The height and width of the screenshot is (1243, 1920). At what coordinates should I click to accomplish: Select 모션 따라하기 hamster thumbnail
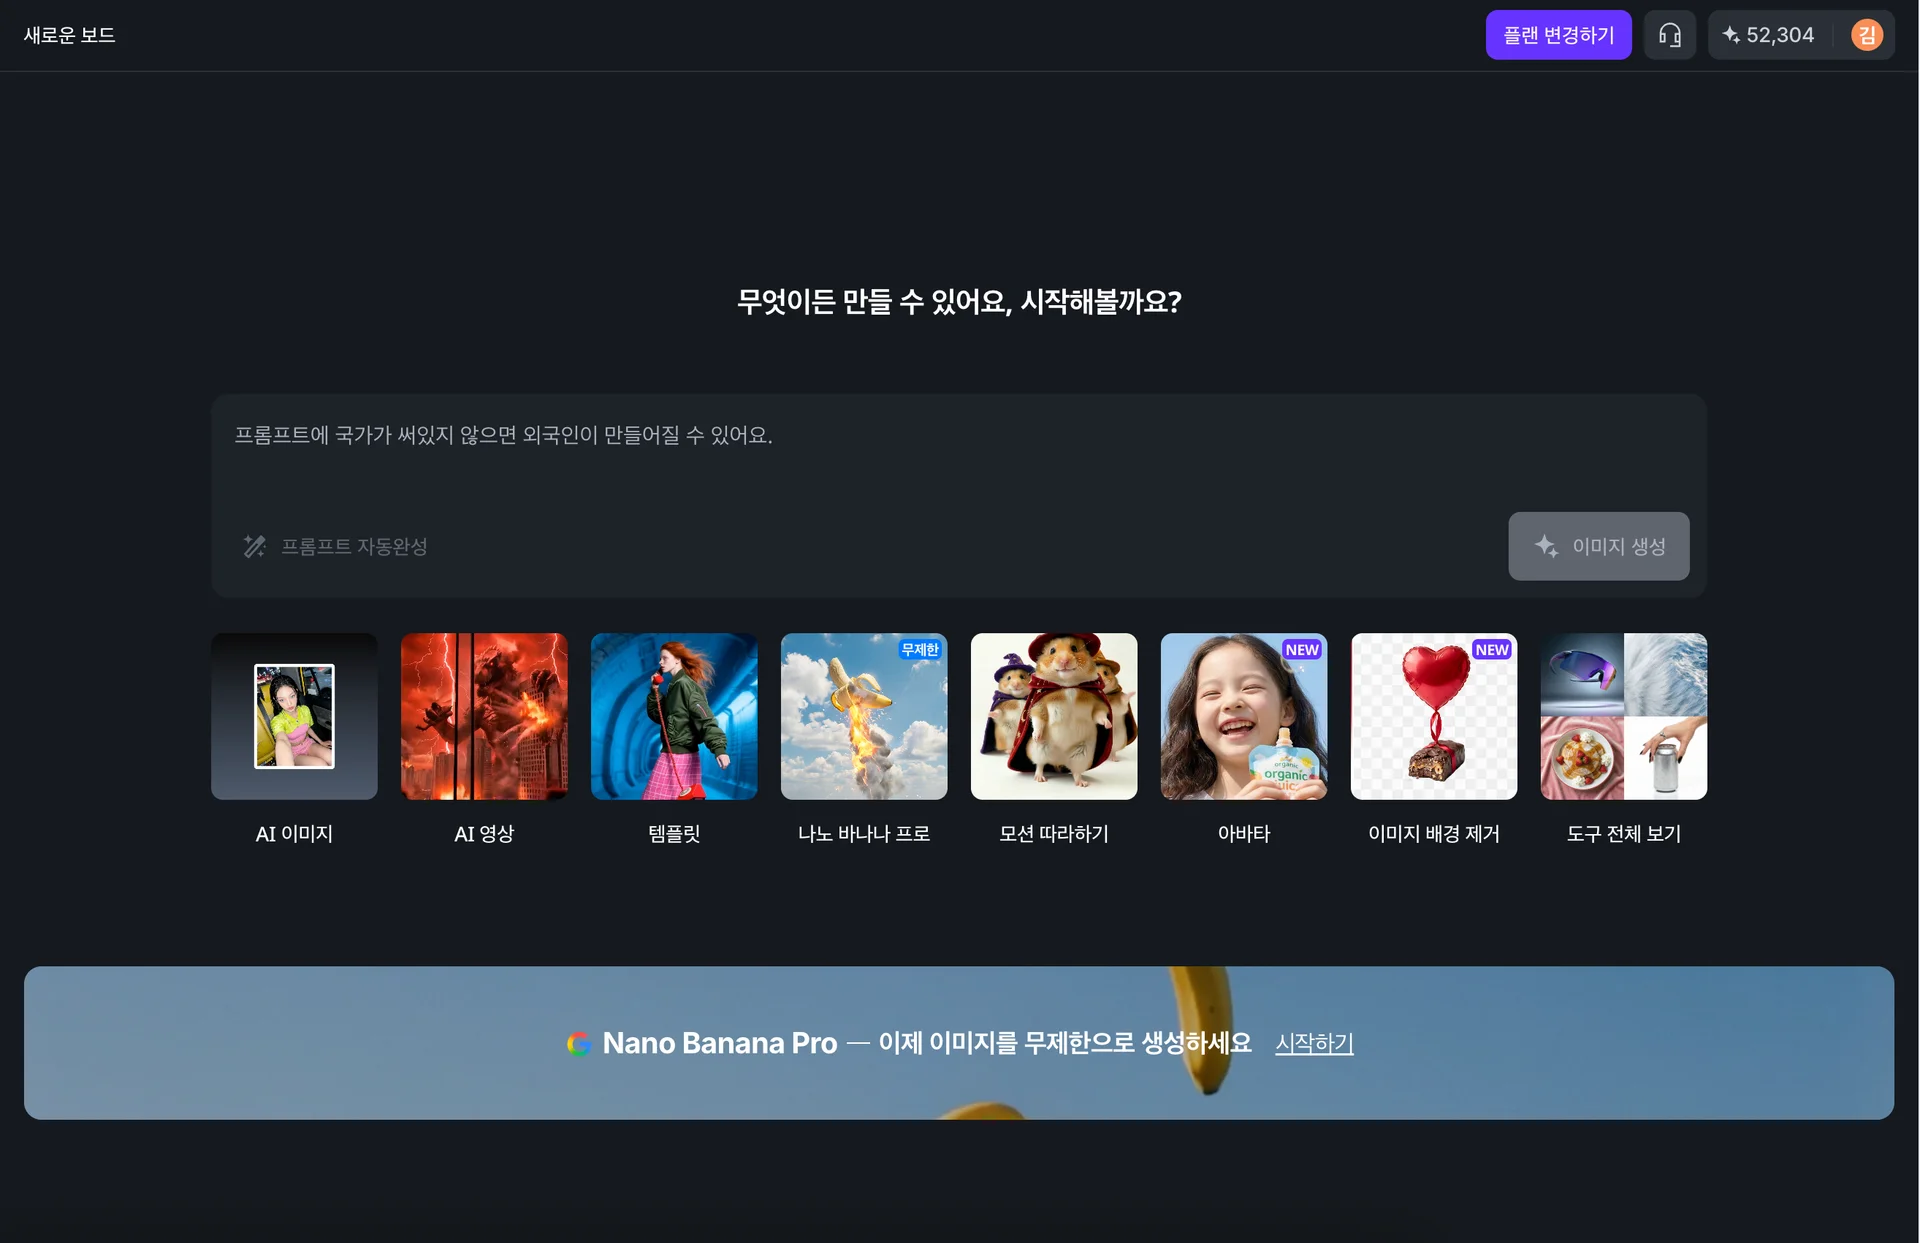[1054, 716]
